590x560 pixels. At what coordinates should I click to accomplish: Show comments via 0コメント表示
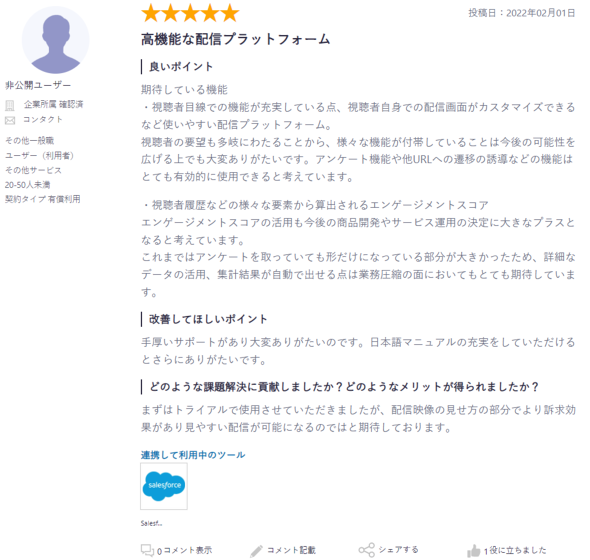184,551
